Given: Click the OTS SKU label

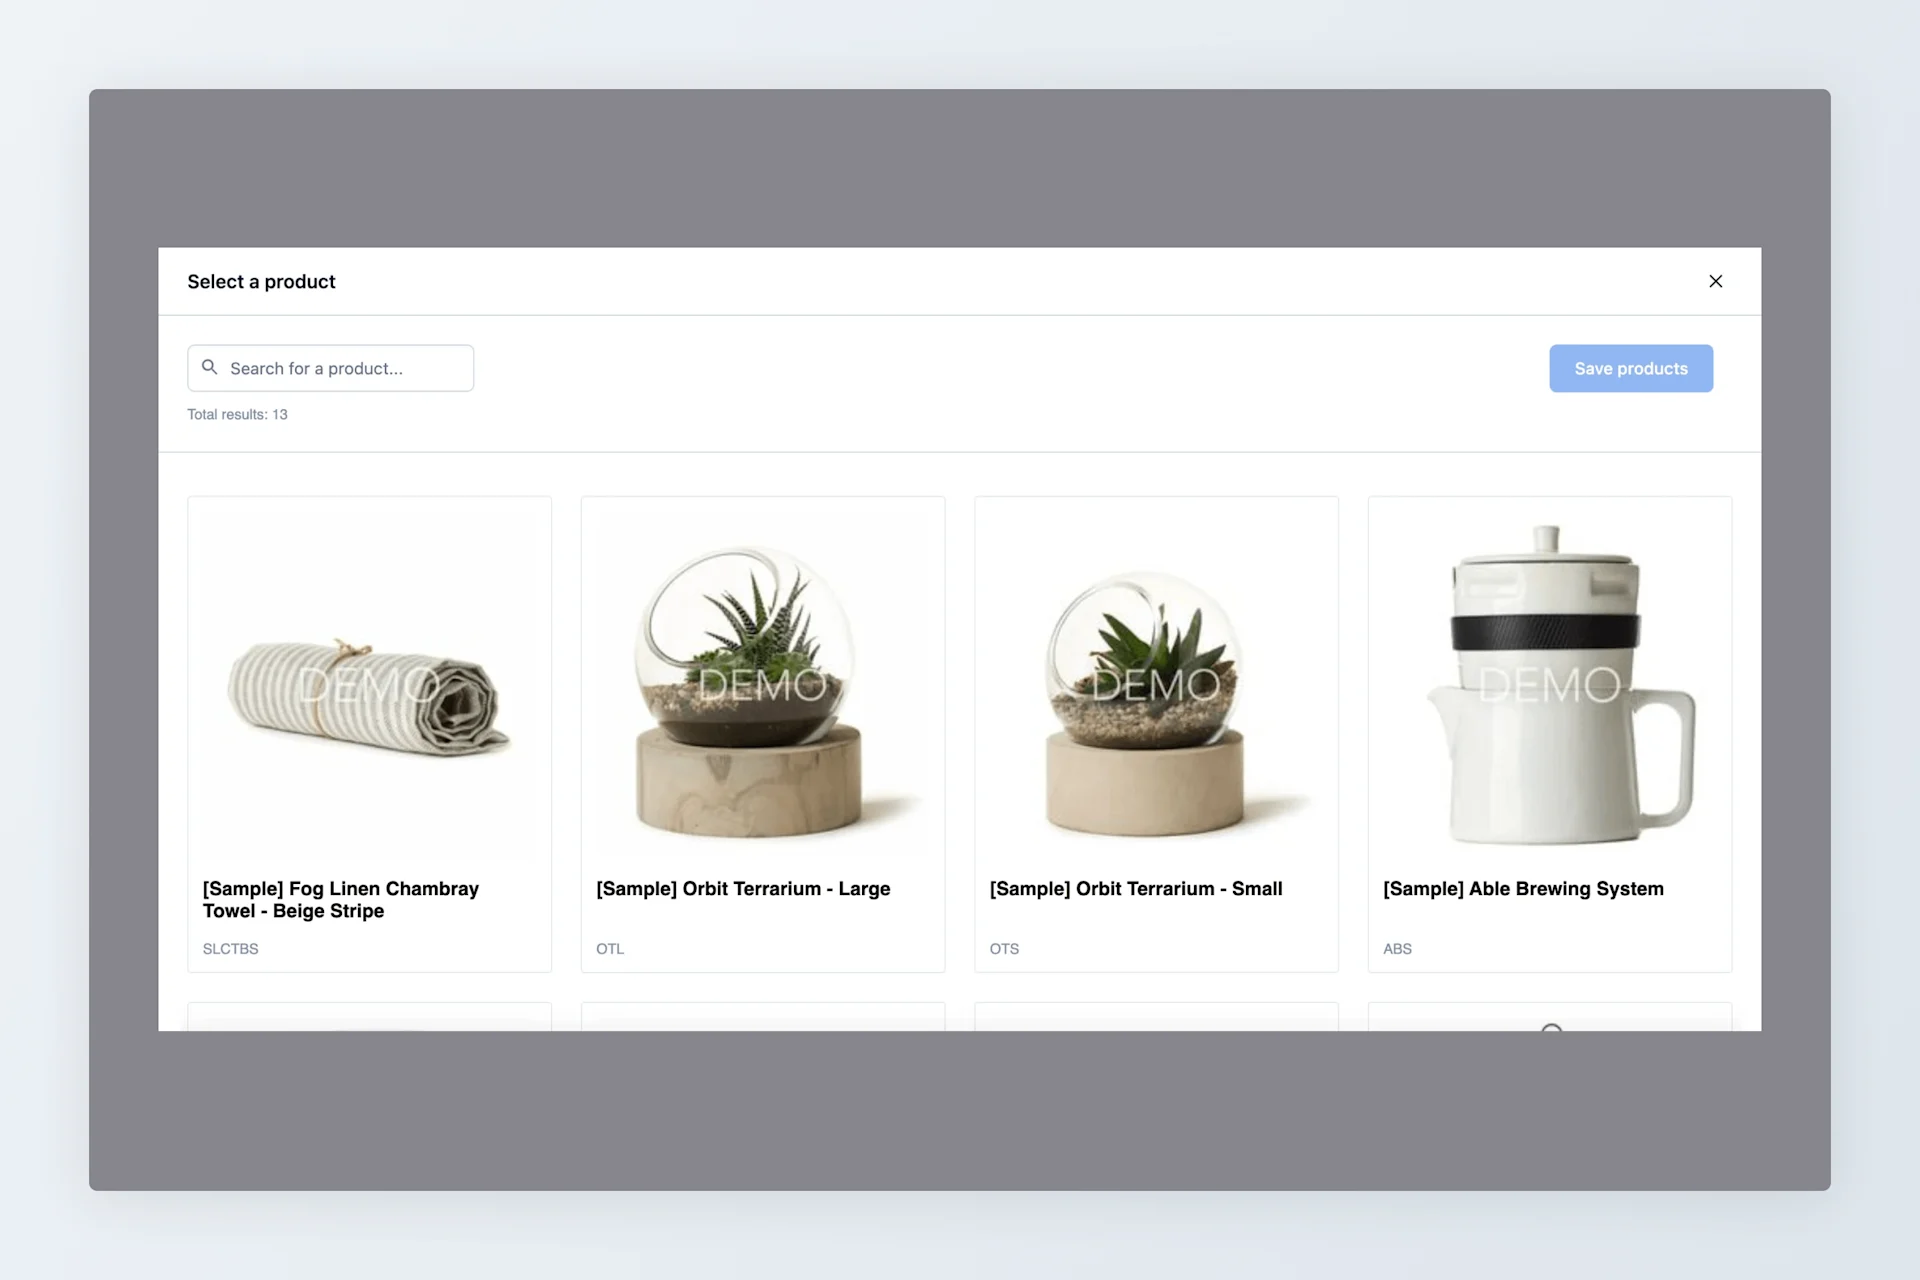Looking at the screenshot, I should (x=1004, y=948).
